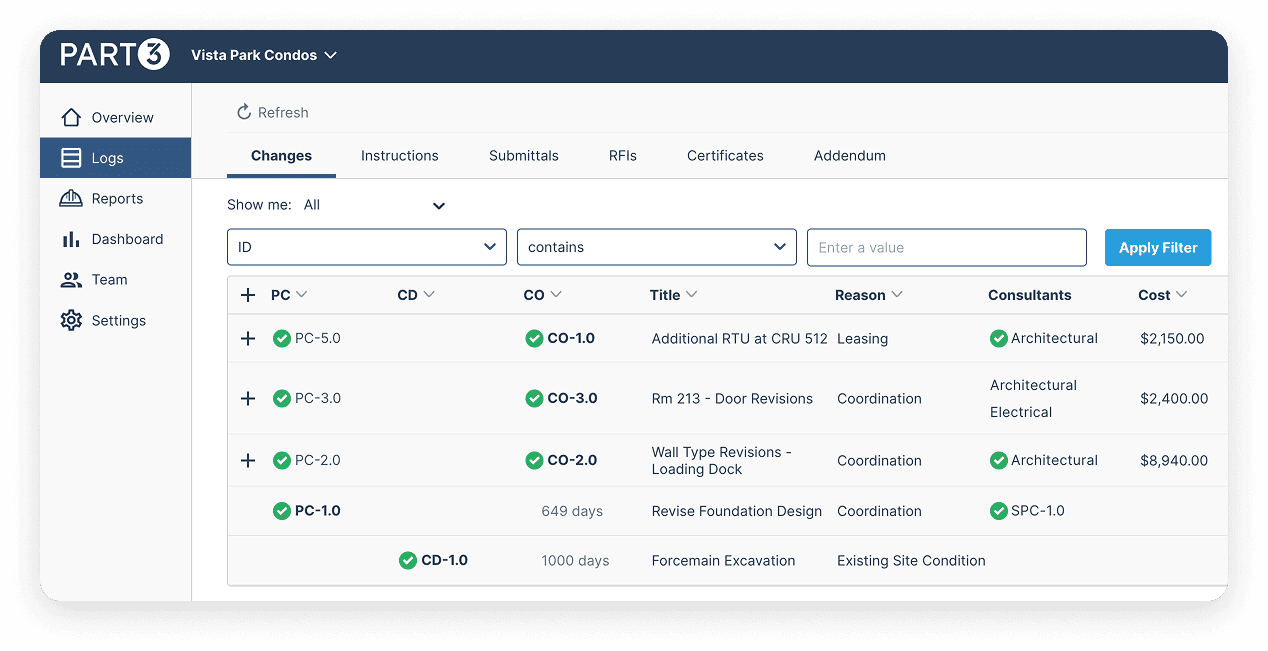
Task: Expand the PC-2.0 row
Action: pyautogui.click(x=248, y=461)
